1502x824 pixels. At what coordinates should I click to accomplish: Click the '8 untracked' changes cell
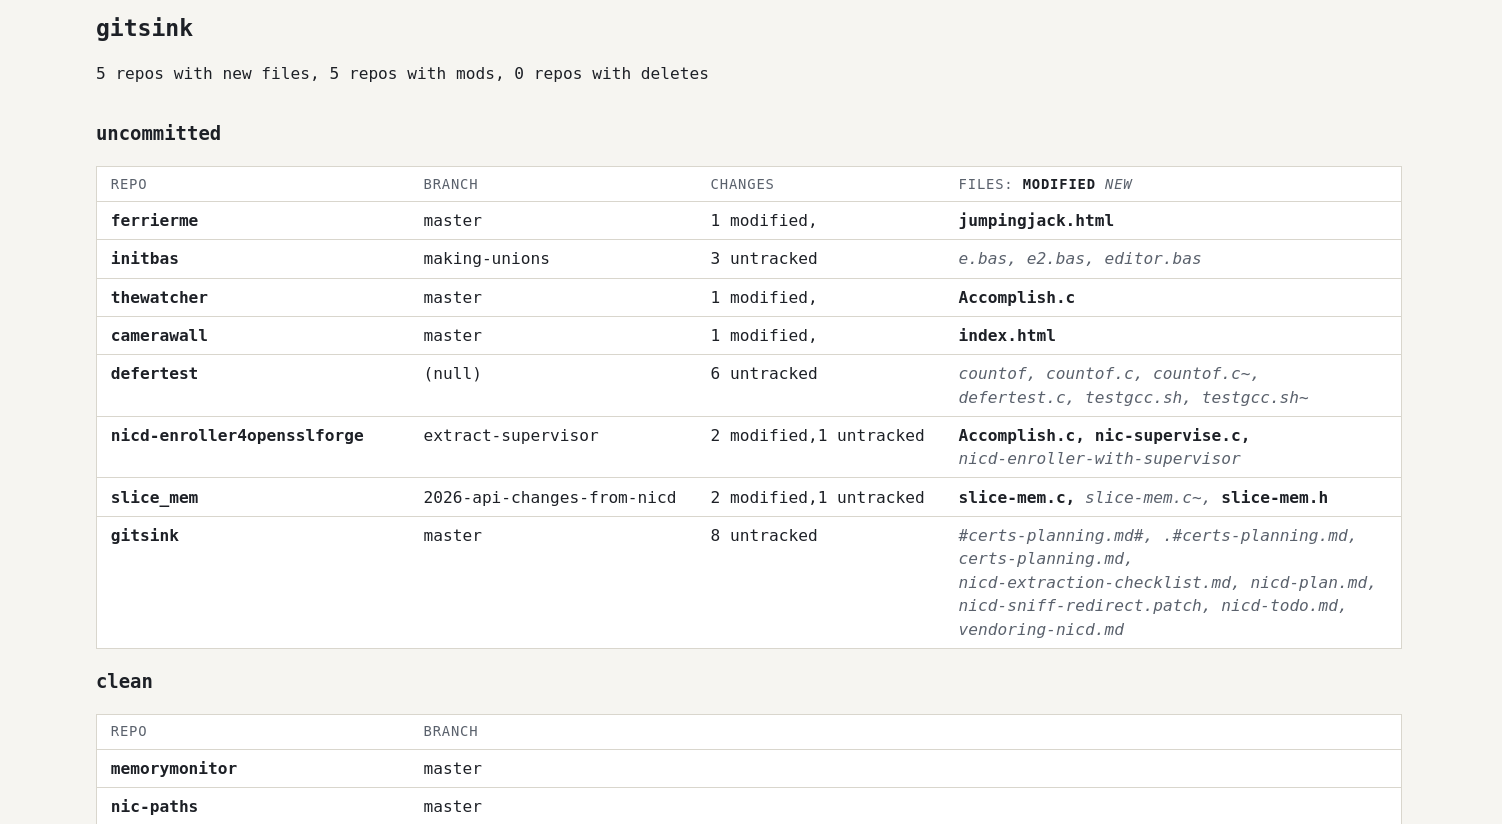[x=764, y=535]
